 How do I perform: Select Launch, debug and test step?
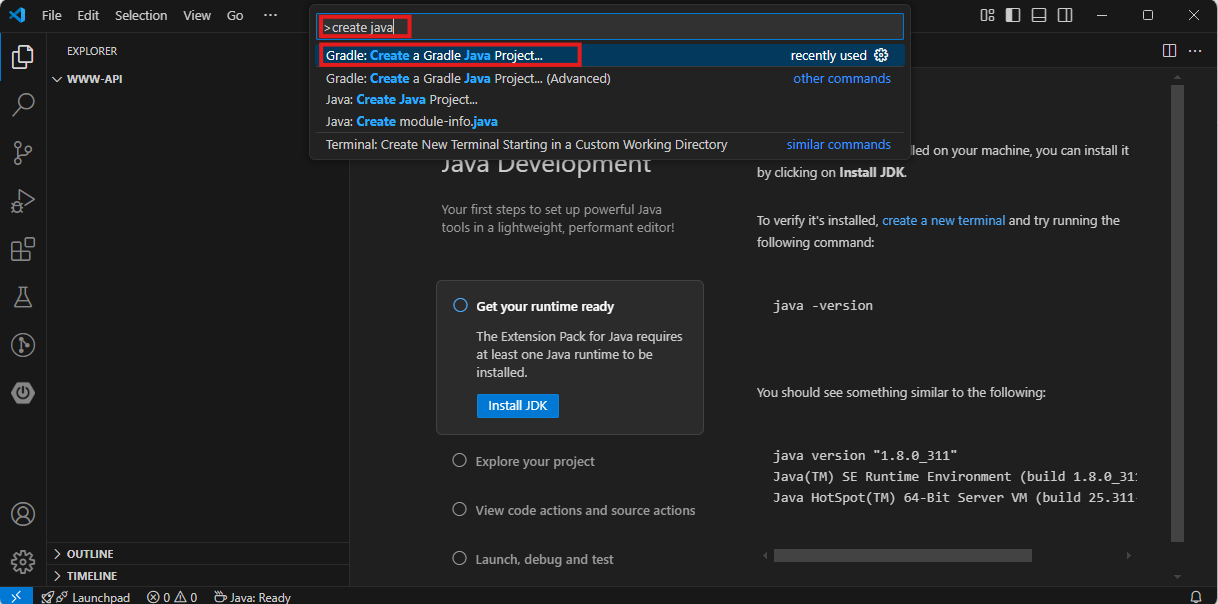coord(544,559)
